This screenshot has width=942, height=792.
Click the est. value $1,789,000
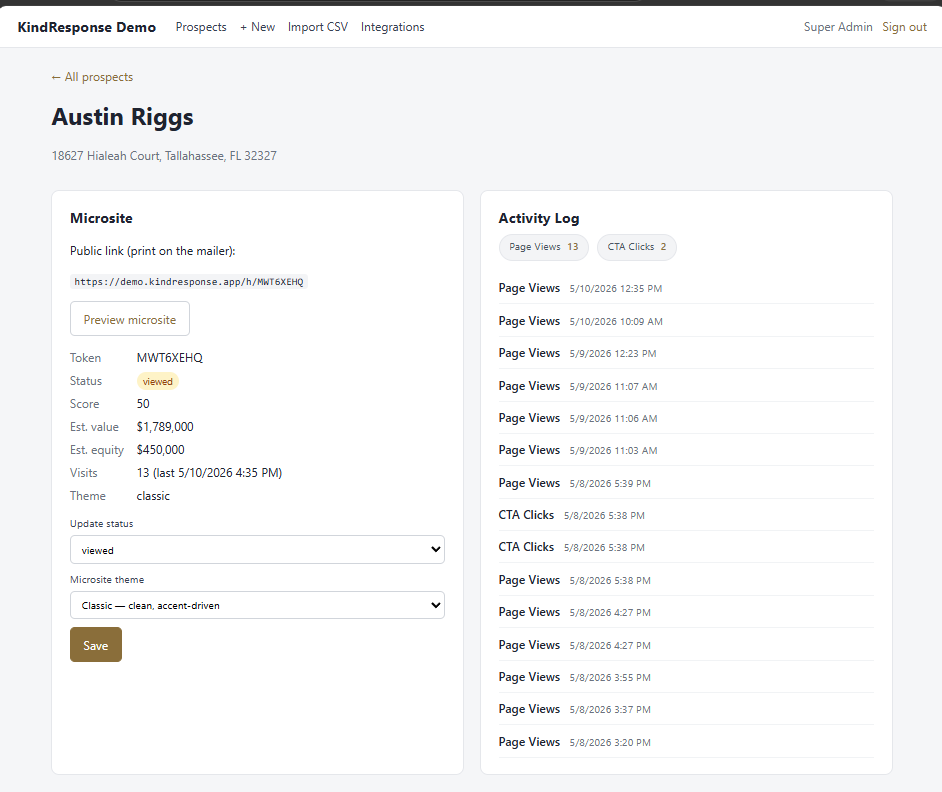point(165,427)
